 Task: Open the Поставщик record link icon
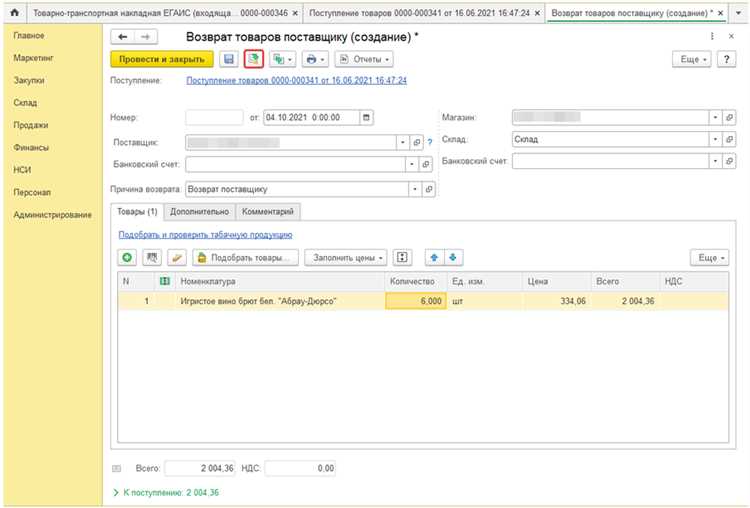click(x=417, y=142)
